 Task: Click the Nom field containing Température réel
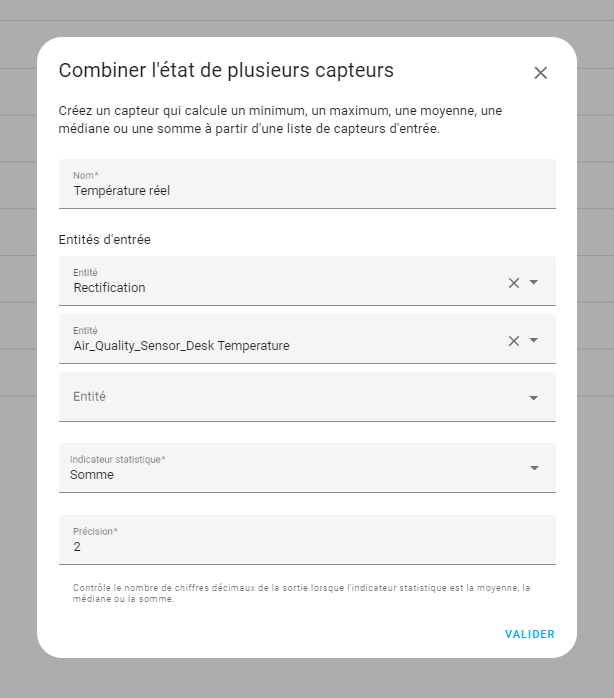click(300, 189)
